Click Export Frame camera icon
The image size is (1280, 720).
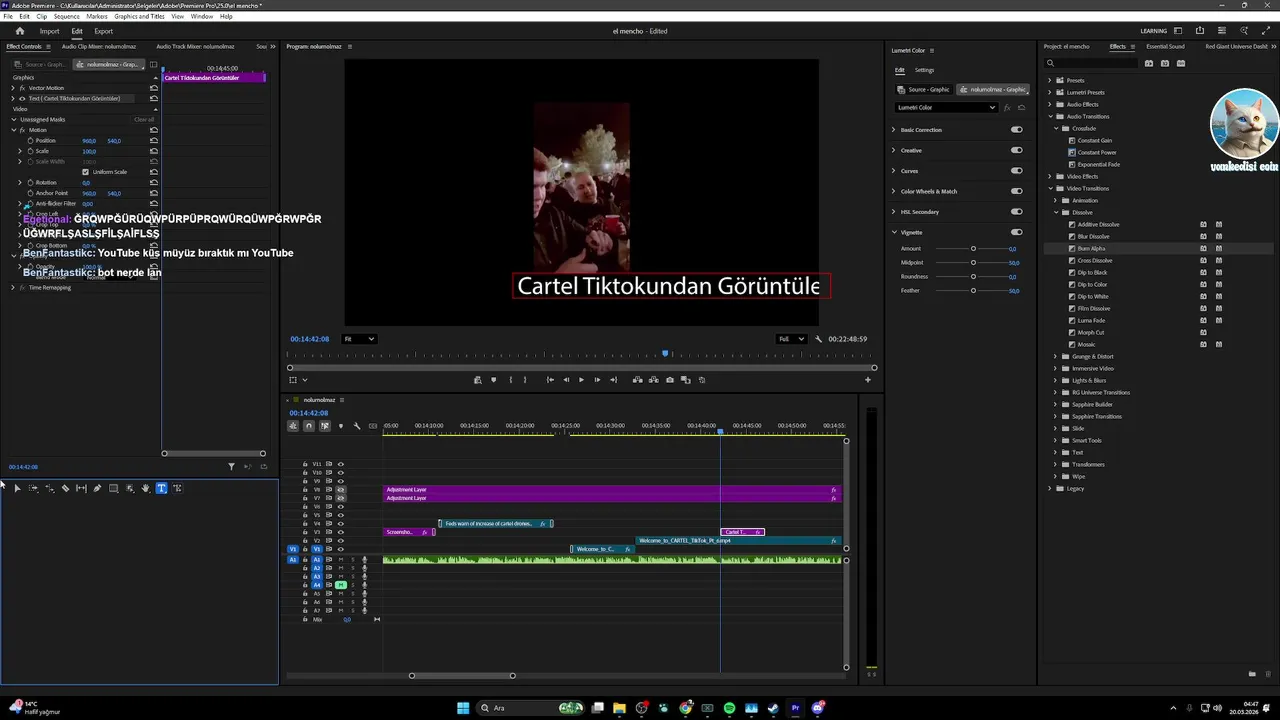(x=670, y=380)
